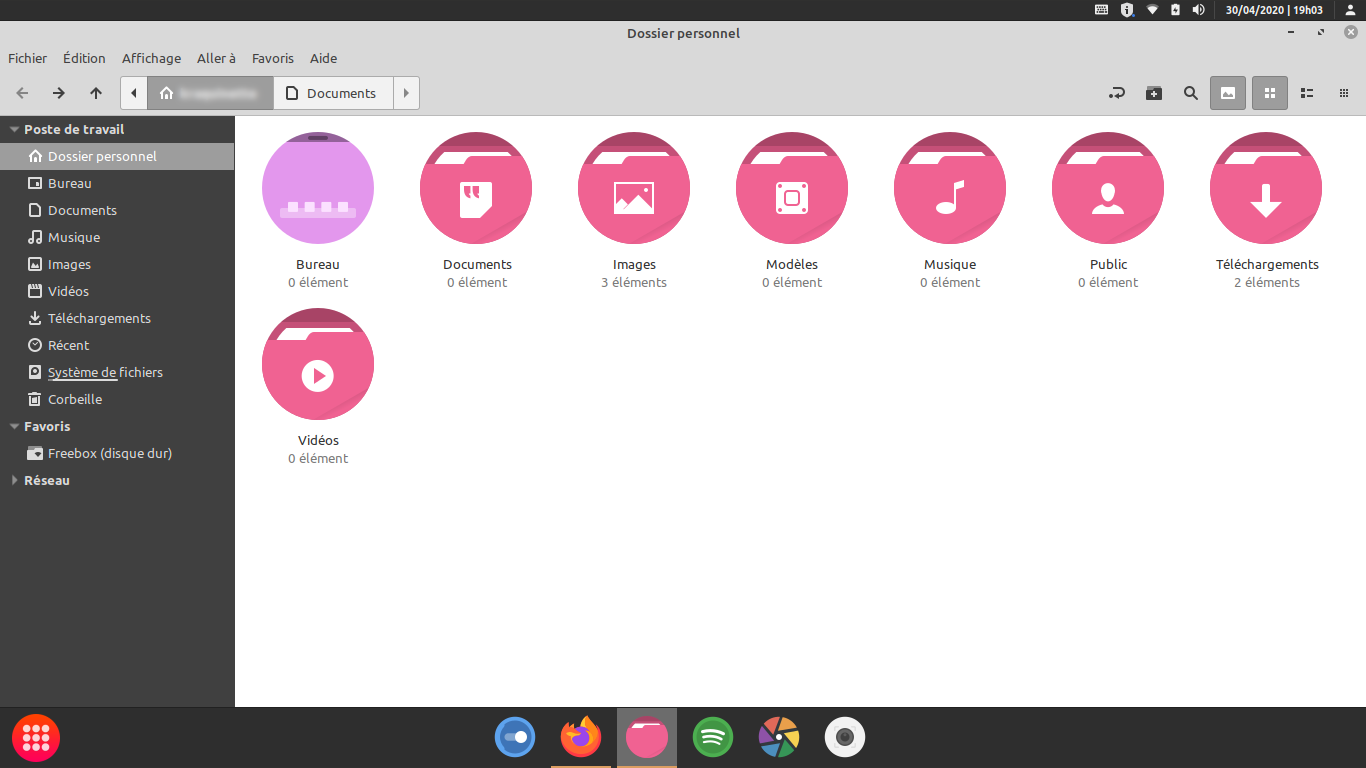The height and width of the screenshot is (768, 1366).
Task: Open the webcam app in the dock
Action: tap(845, 738)
